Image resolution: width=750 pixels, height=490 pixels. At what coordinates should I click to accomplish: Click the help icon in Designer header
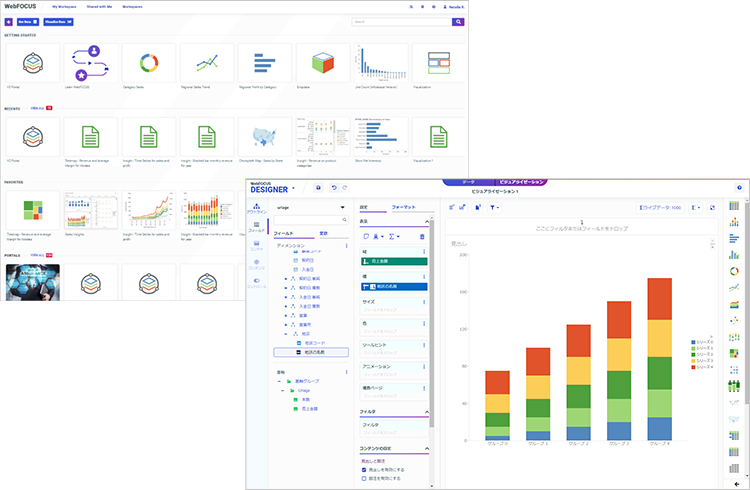click(x=739, y=188)
